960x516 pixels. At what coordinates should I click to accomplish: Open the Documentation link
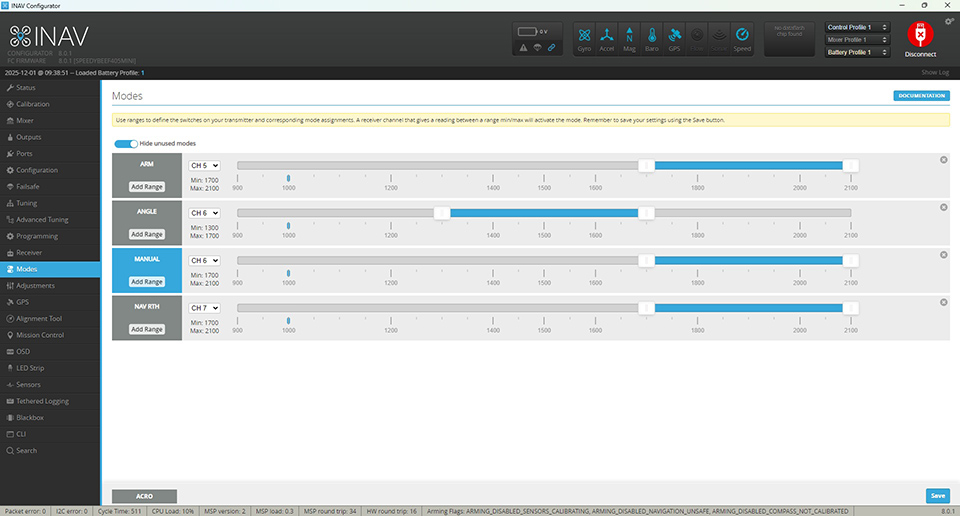pos(921,96)
